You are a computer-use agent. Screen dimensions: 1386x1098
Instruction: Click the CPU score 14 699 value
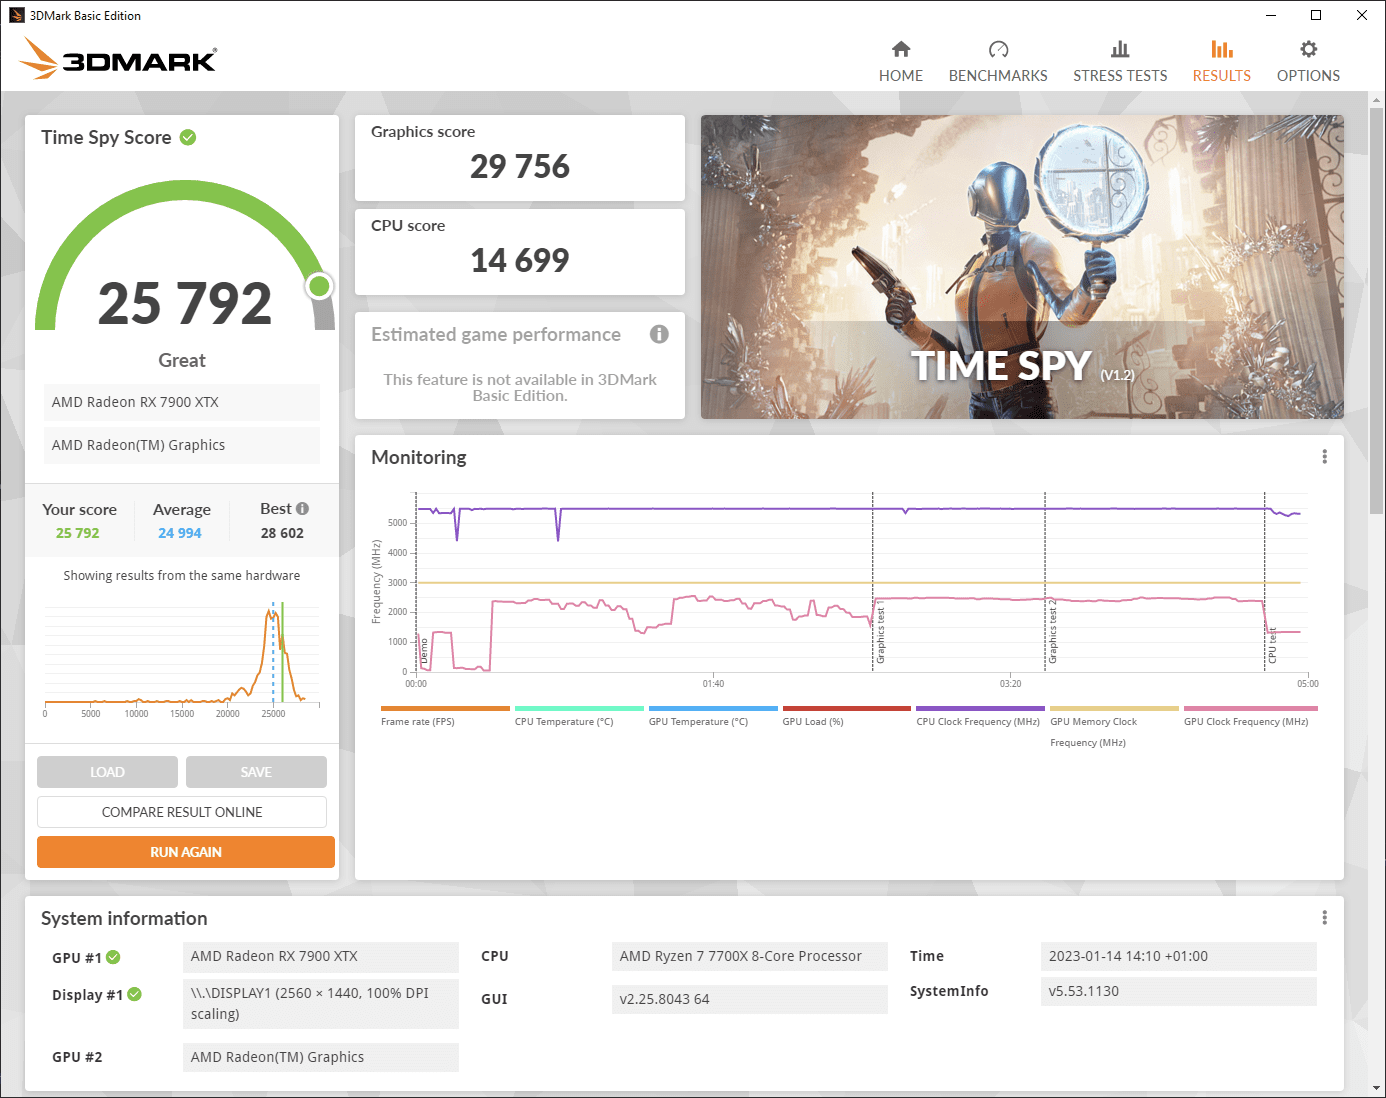[520, 260]
